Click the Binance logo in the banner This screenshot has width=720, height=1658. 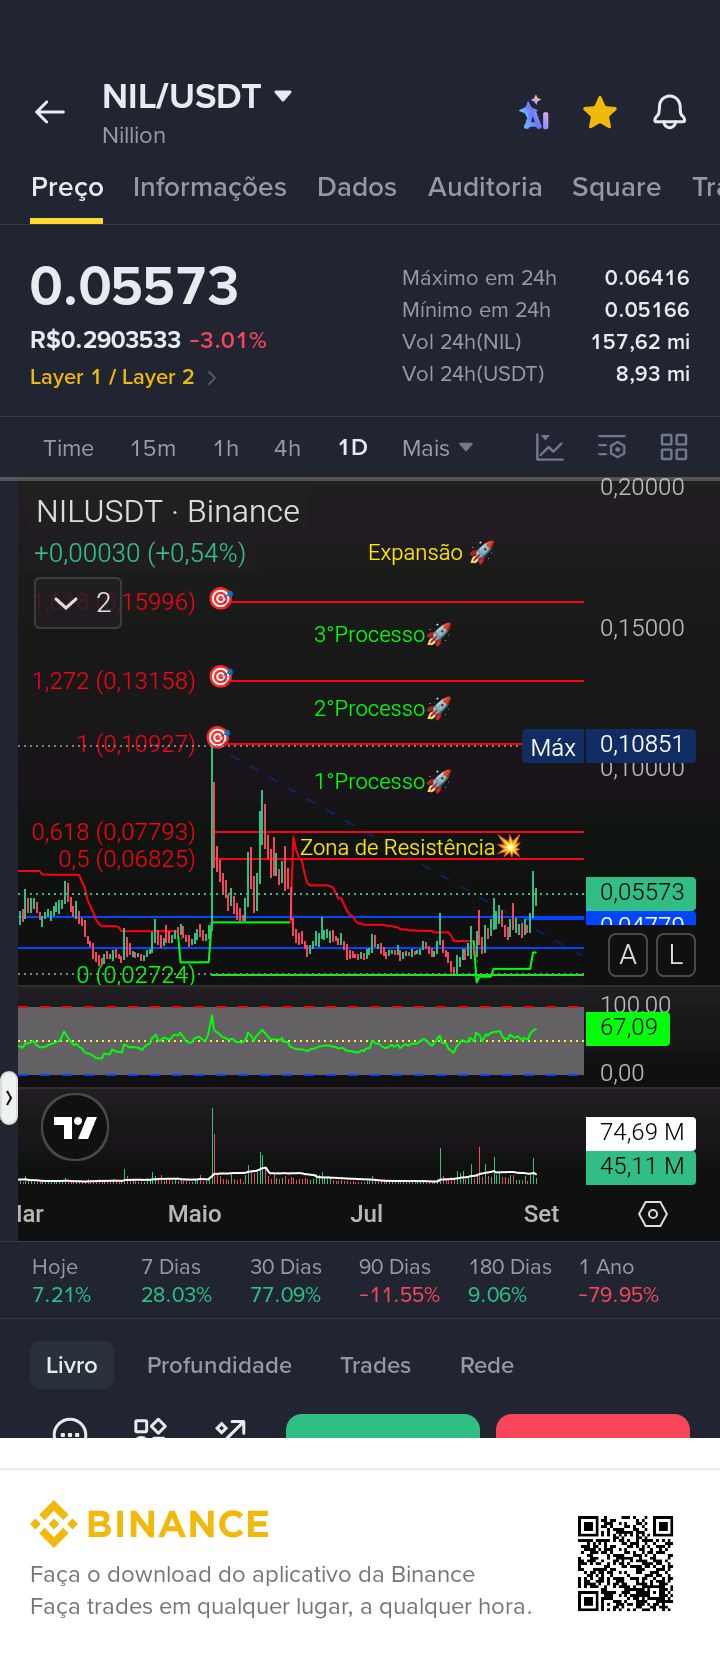coord(150,1524)
